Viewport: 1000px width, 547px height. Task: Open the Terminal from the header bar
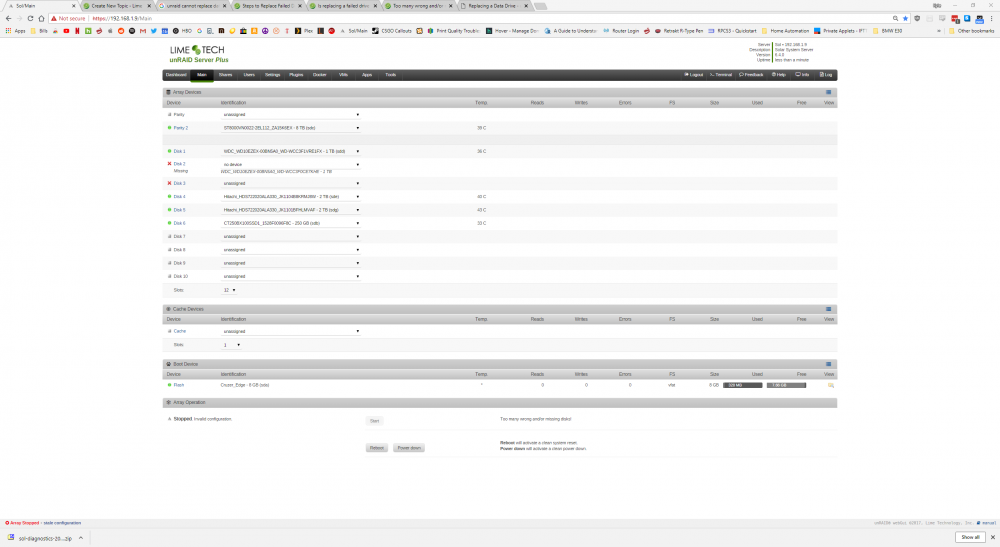pyautogui.click(x=721, y=75)
